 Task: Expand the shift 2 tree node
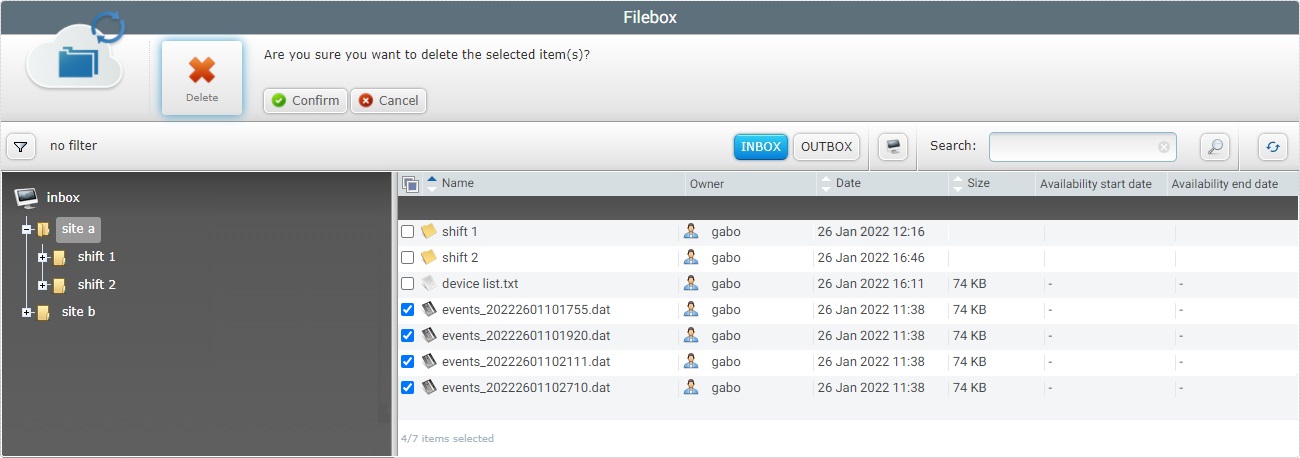tap(43, 285)
